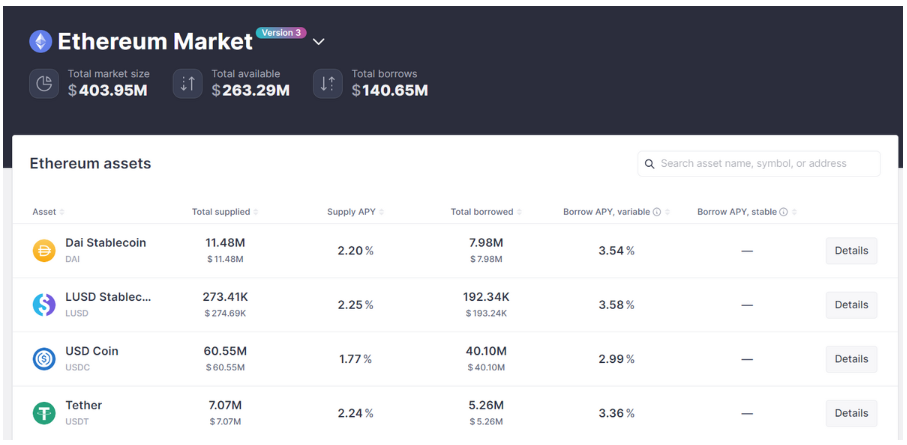The width and height of the screenshot is (907, 445).
Task: Click the LUSD Stablecoin coin icon
Action: point(44,305)
